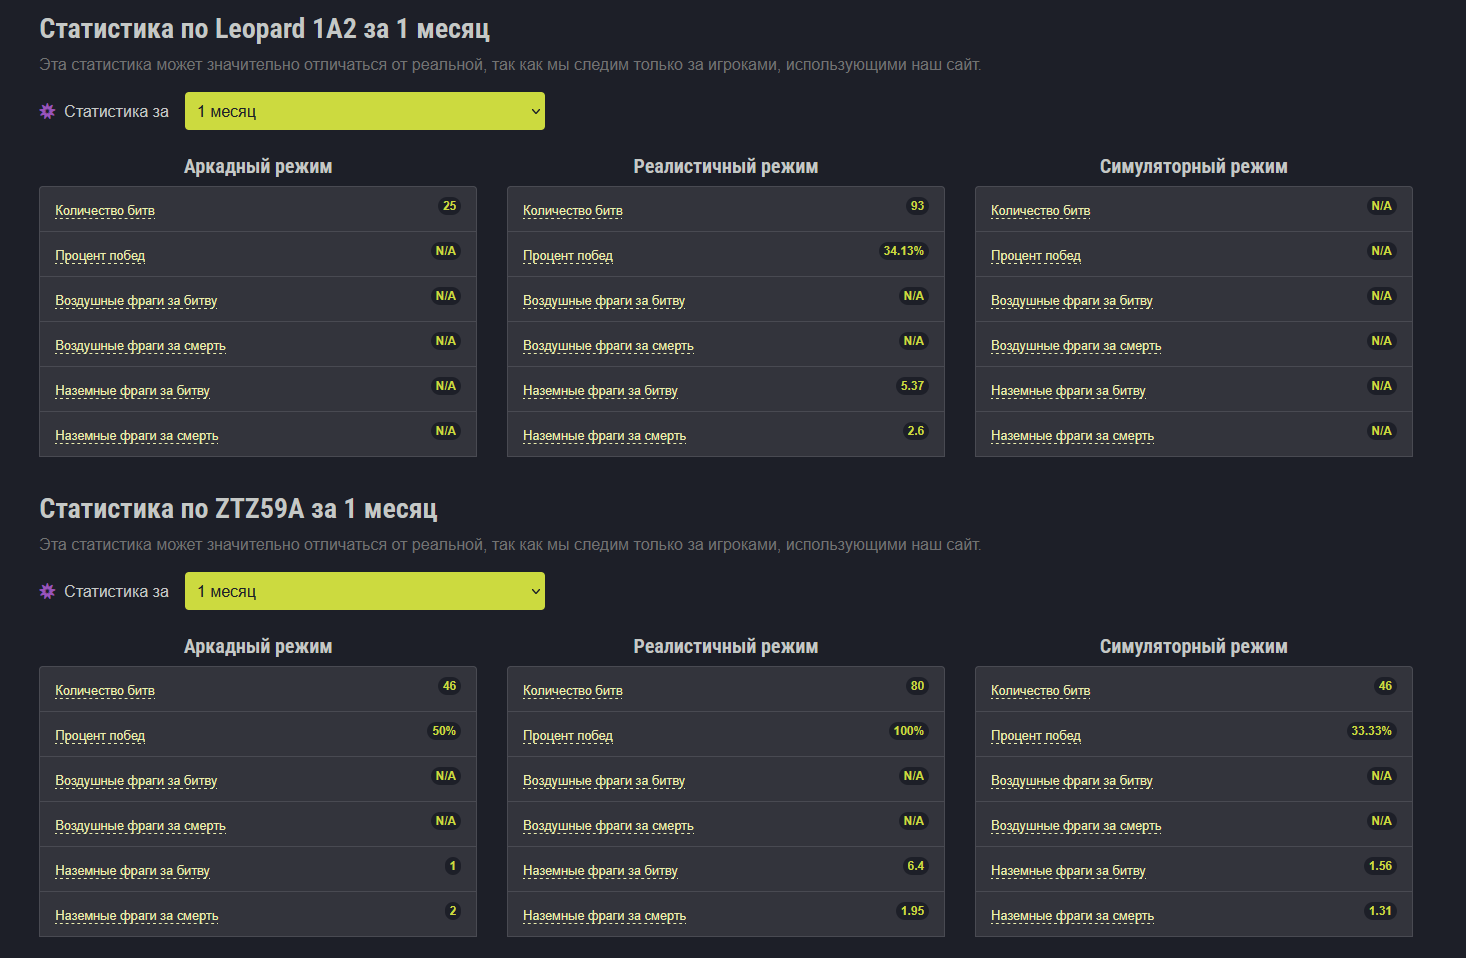This screenshot has width=1466, height=958.
Task: Click the 93 battles badge in Leopard realistic
Action: pos(918,206)
